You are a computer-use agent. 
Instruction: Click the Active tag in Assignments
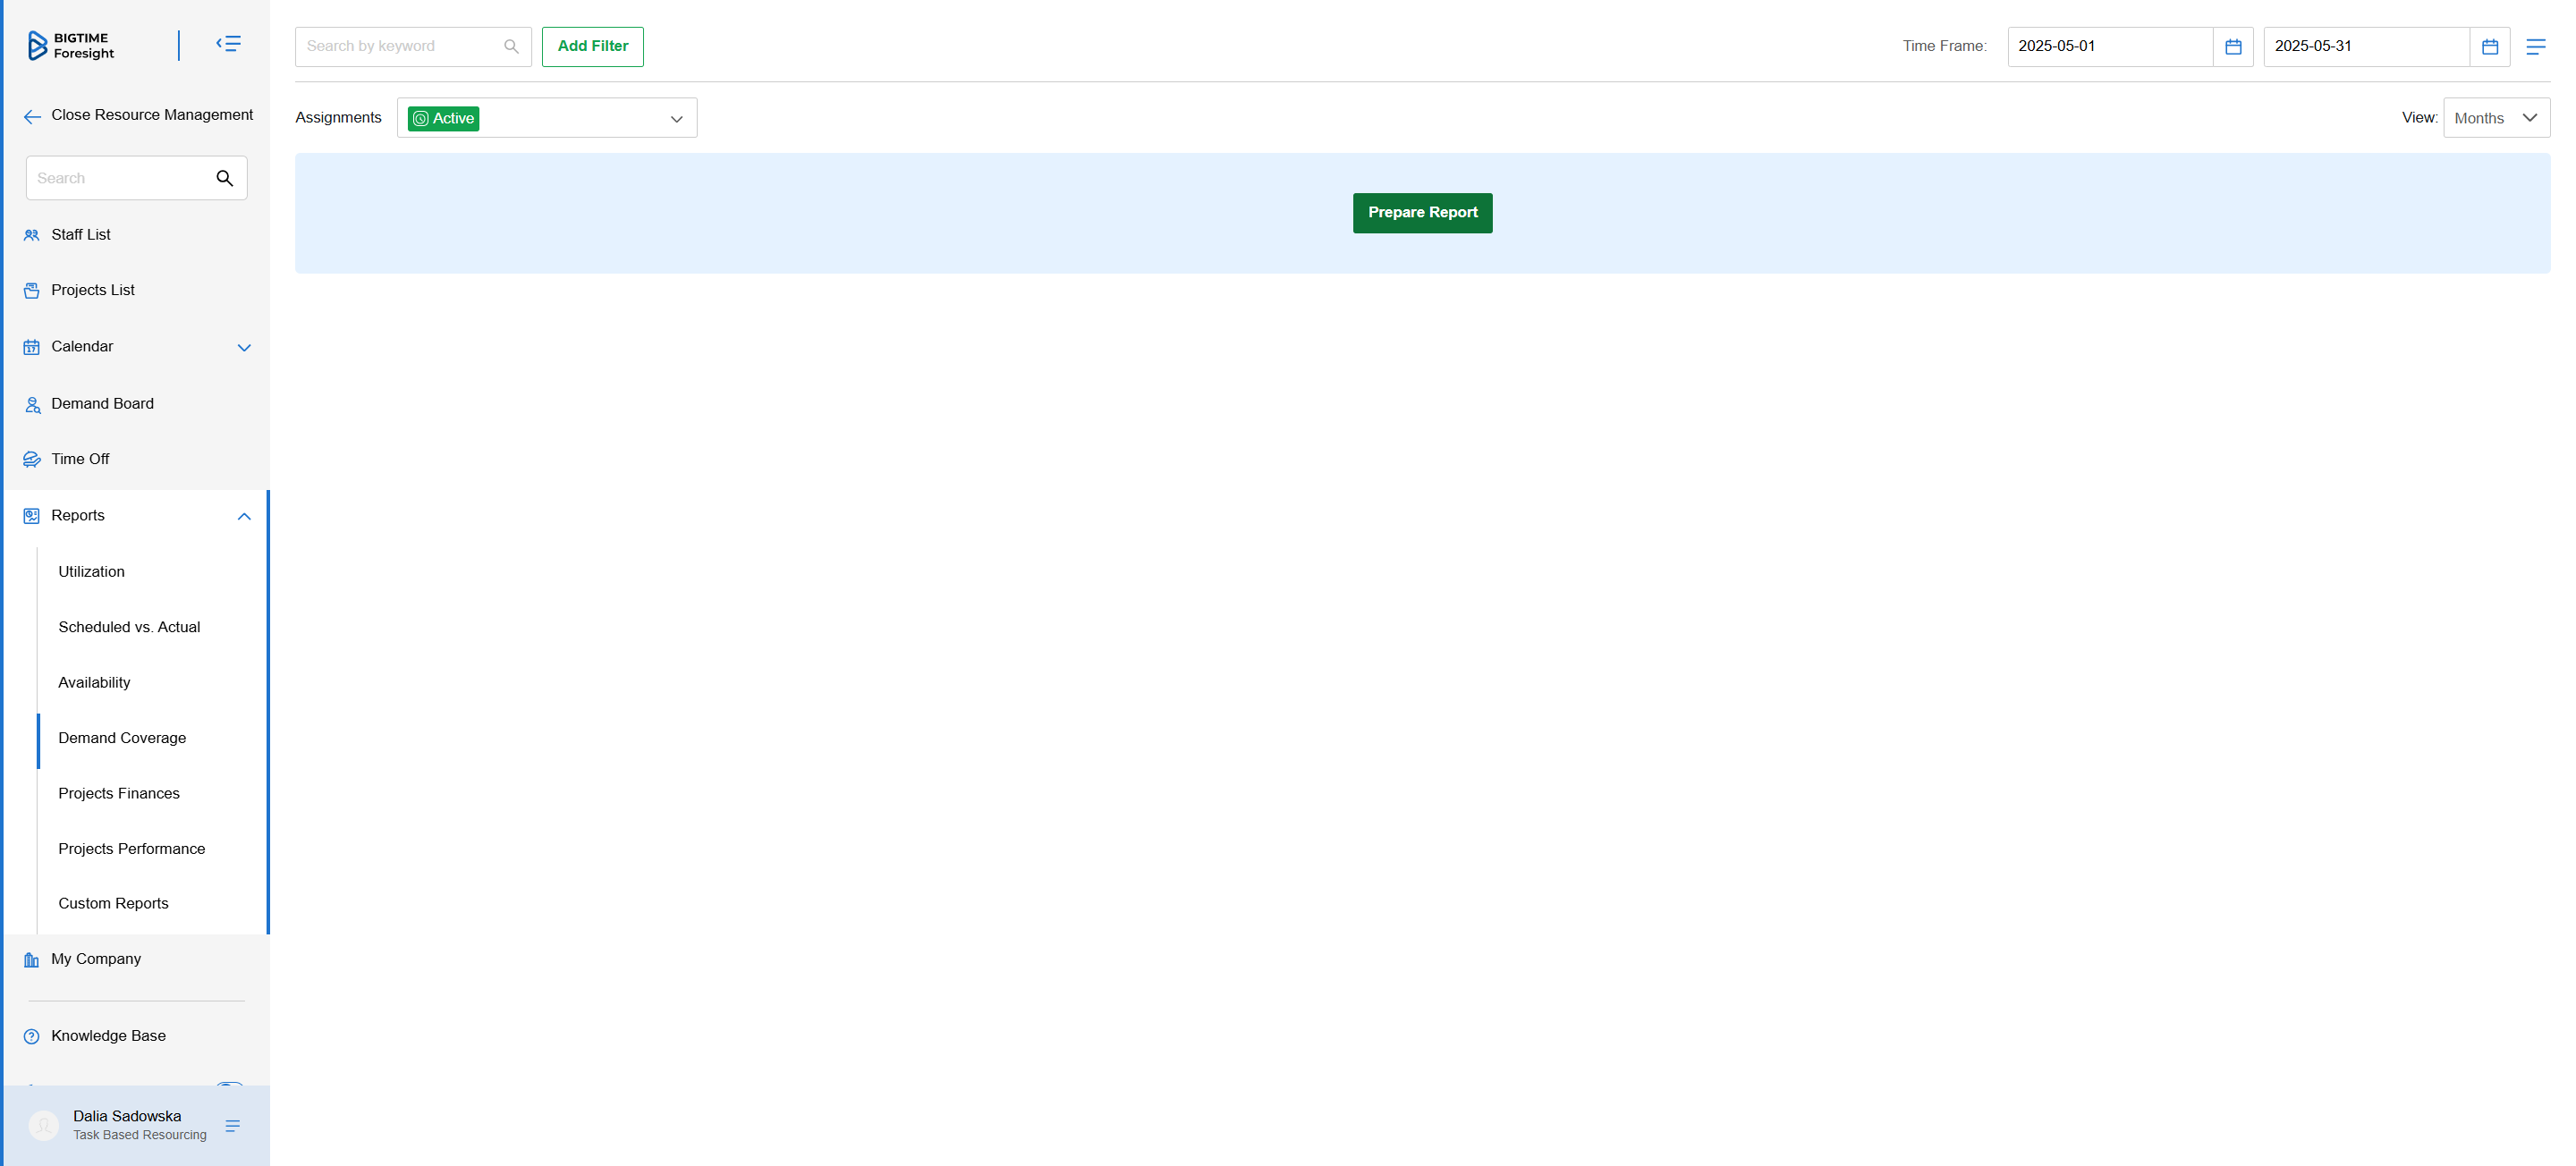(x=443, y=119)
